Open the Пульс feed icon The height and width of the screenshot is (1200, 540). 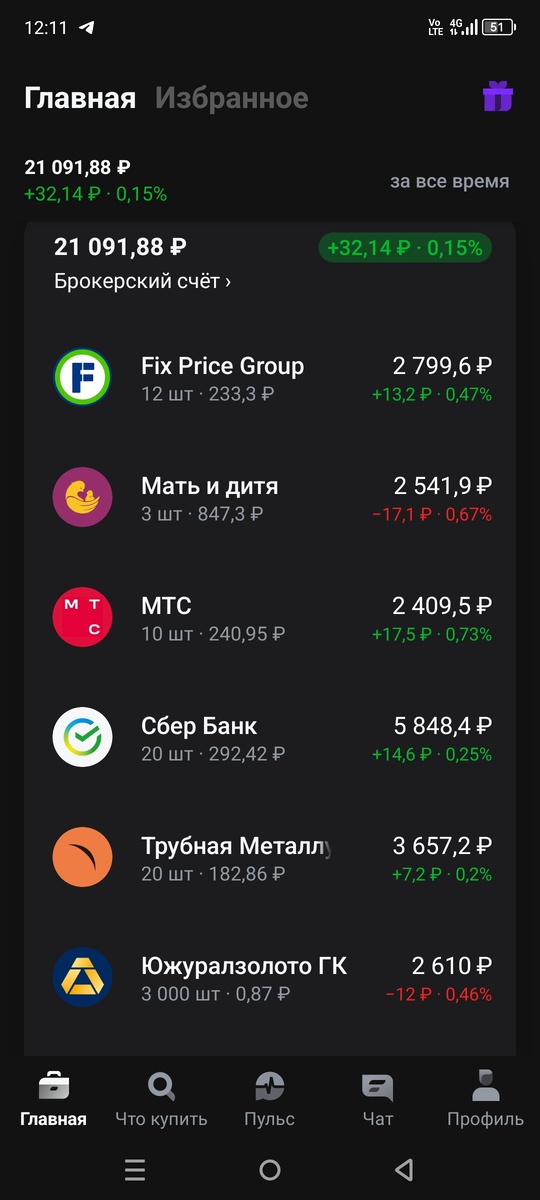pyautogui.click(x=269, y=1086)
